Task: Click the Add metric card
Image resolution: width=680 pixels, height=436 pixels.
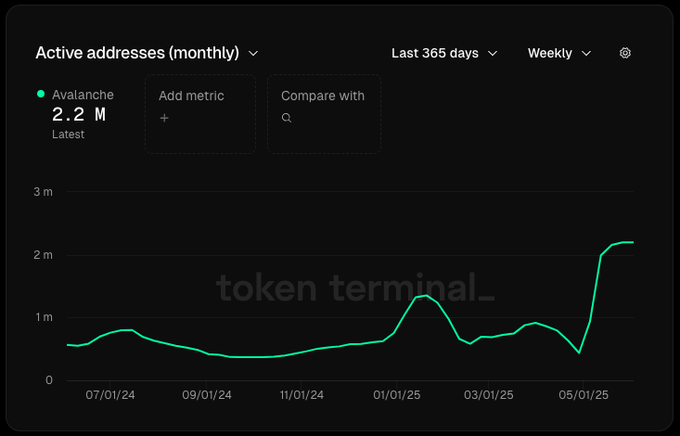Action: click(200, 114)
